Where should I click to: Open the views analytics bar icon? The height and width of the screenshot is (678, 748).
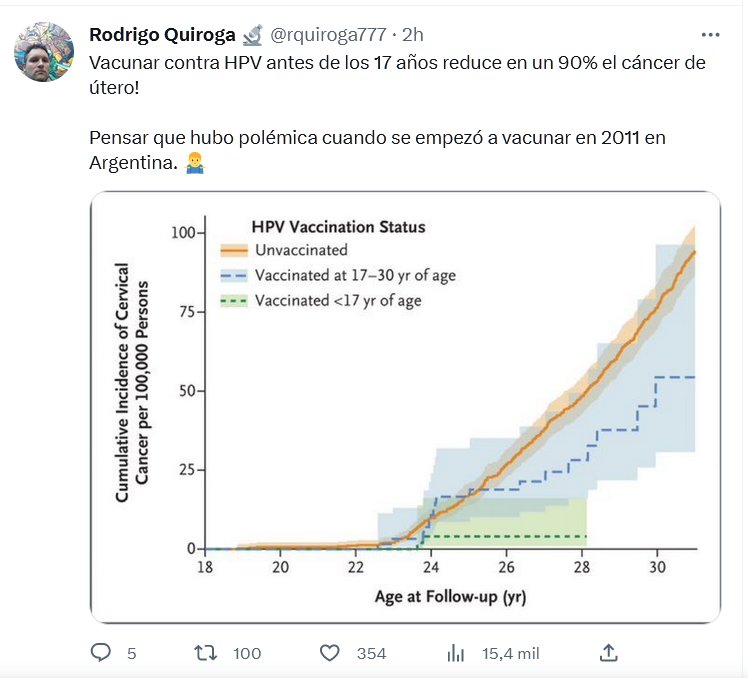[x=456, y=653]
